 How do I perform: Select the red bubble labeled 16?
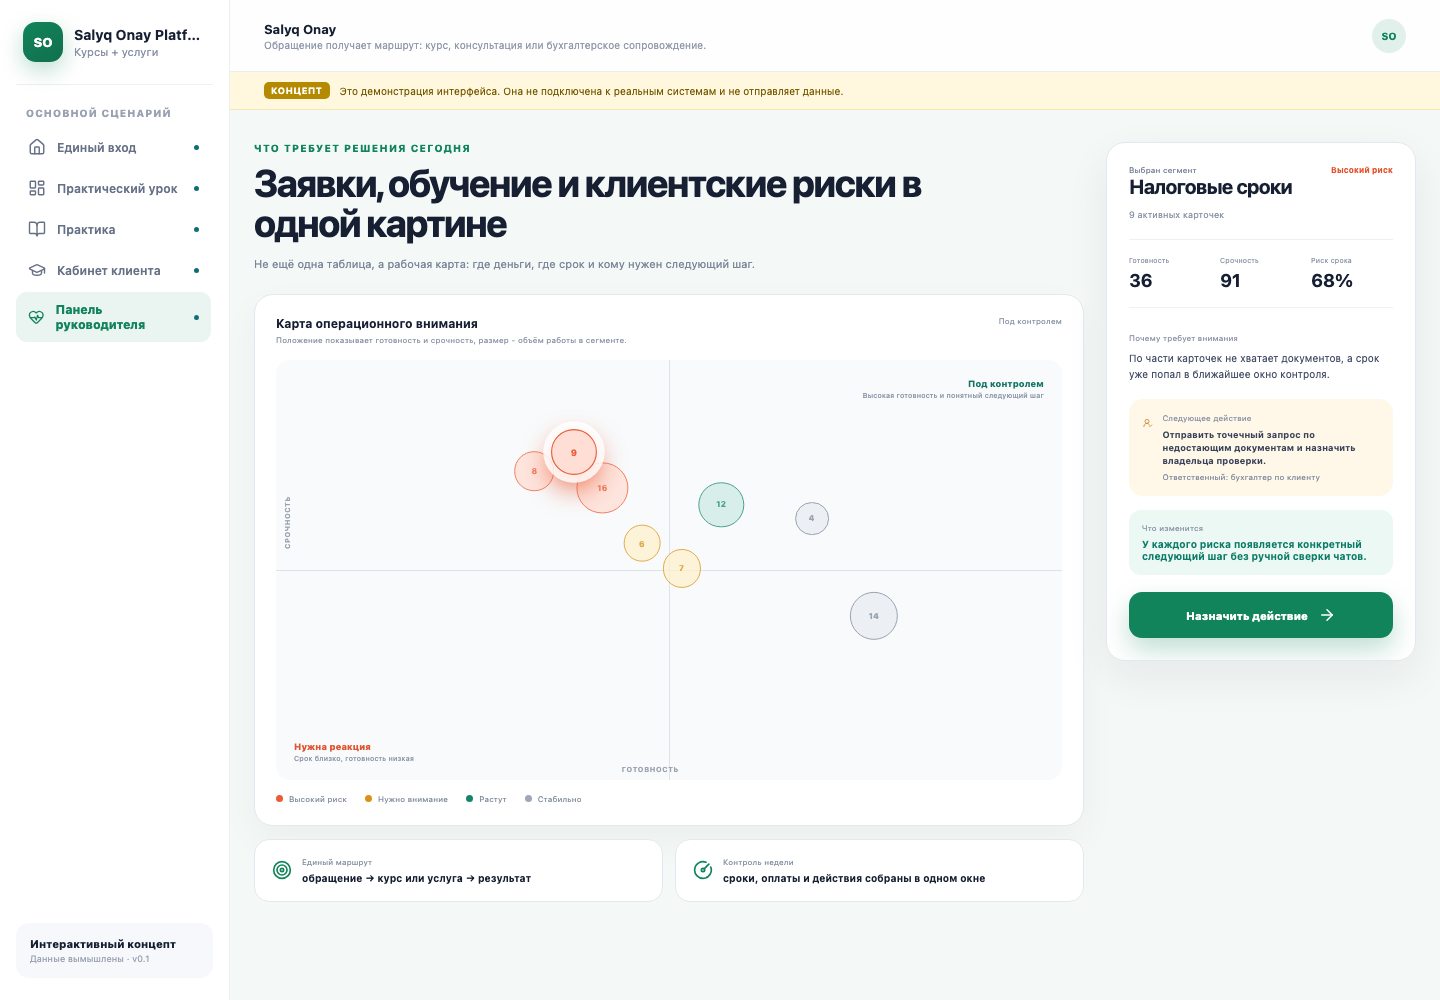[602, 488]
